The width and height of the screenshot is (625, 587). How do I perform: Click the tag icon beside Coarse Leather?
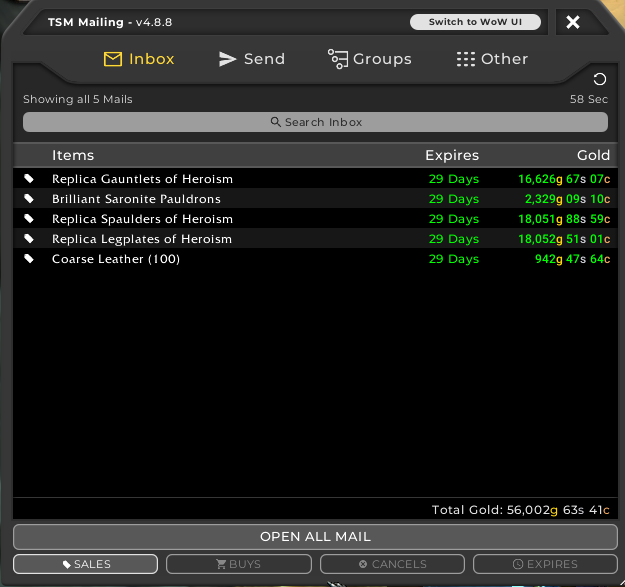click(29, 259)
